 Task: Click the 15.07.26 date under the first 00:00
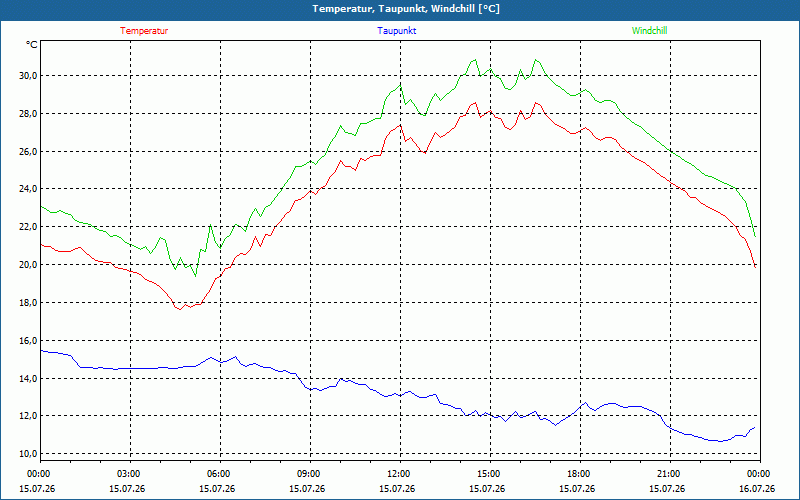pyautogui.click(x=37, y=489)
